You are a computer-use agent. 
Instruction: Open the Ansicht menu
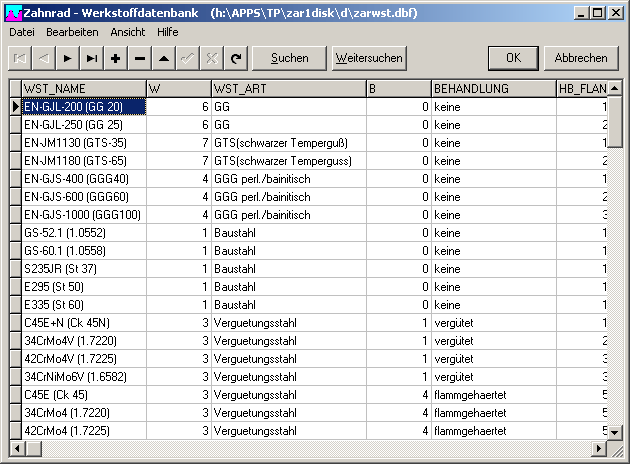(128, 32)
